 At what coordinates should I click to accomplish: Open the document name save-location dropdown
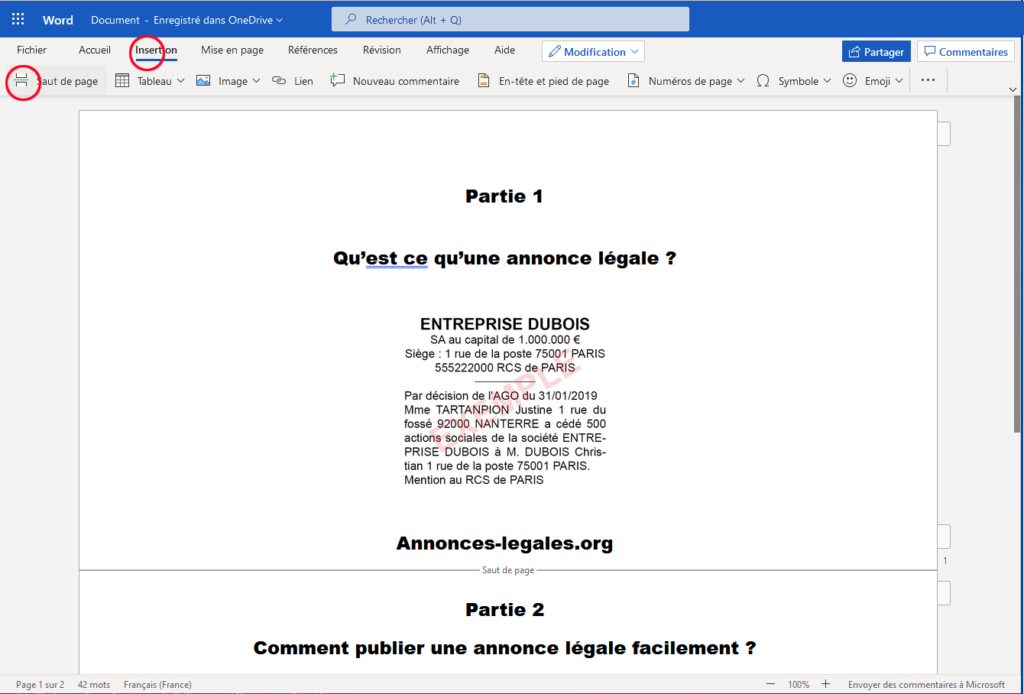tap(280, 20)
